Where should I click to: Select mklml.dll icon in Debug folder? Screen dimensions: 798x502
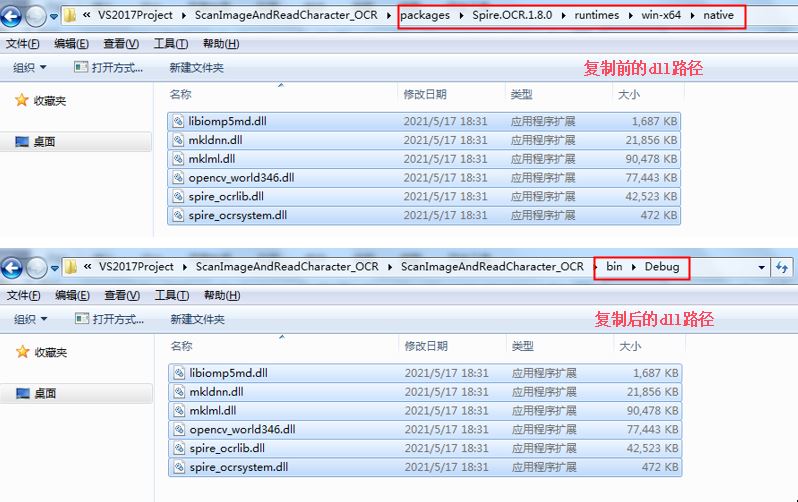[179, 411]
